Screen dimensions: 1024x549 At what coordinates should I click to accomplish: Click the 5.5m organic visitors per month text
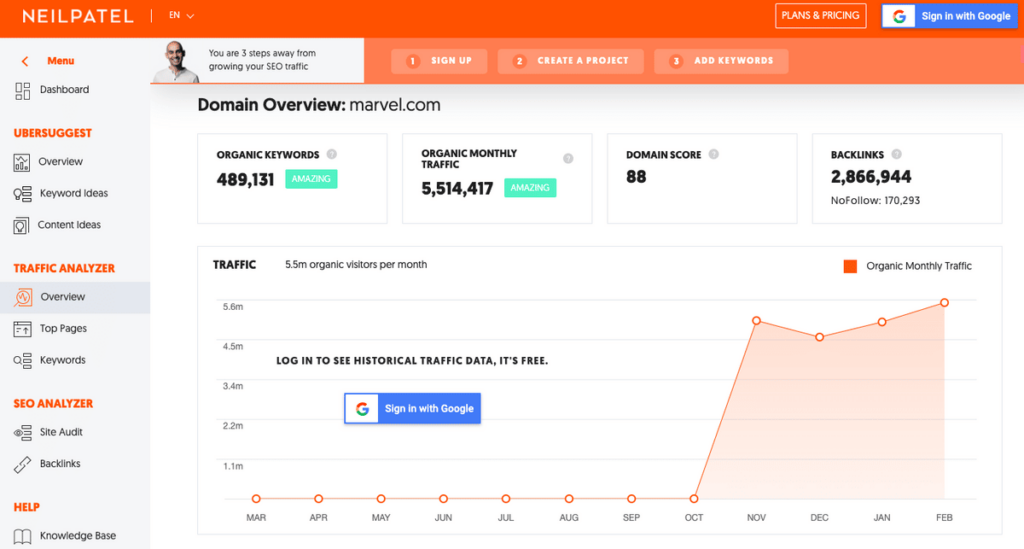pyautogui.click(x=356, y=264)
